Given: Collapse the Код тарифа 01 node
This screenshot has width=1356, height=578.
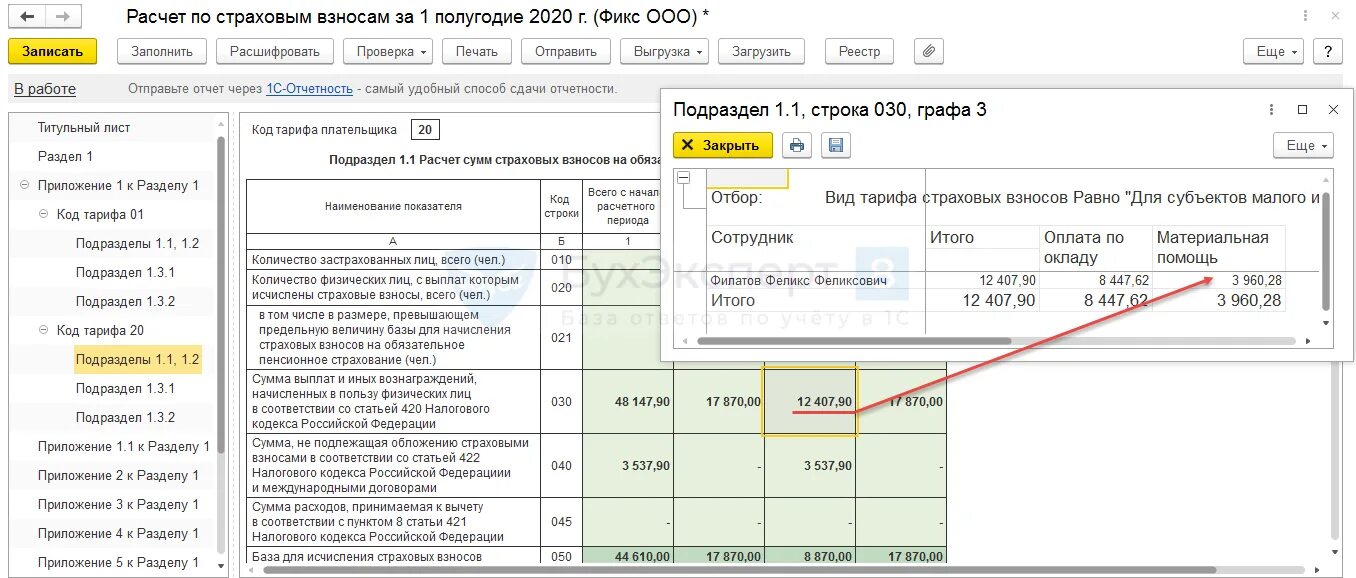Looking at the screenshot, I should point(43,215).
